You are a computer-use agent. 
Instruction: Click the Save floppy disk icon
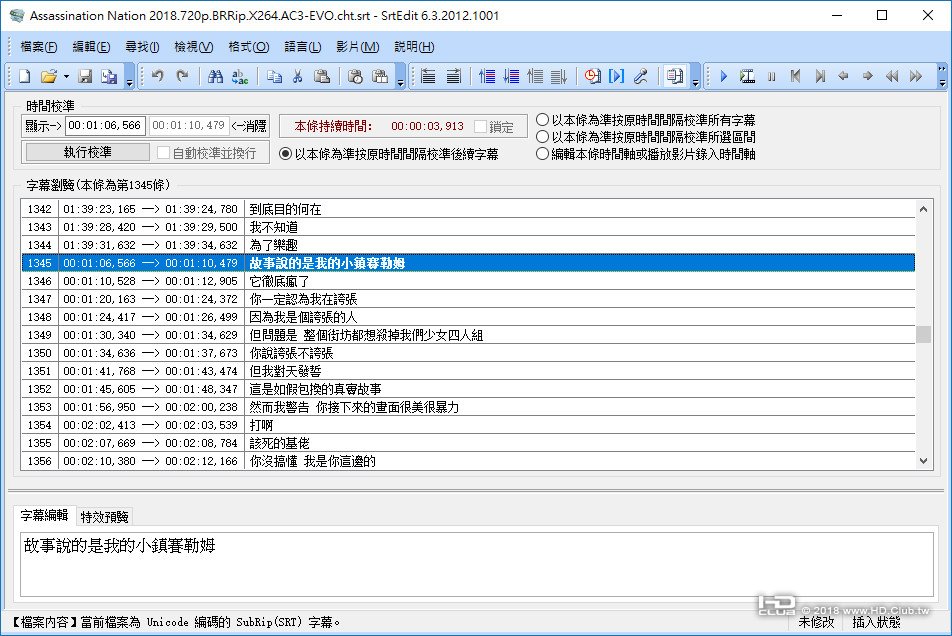85,76
